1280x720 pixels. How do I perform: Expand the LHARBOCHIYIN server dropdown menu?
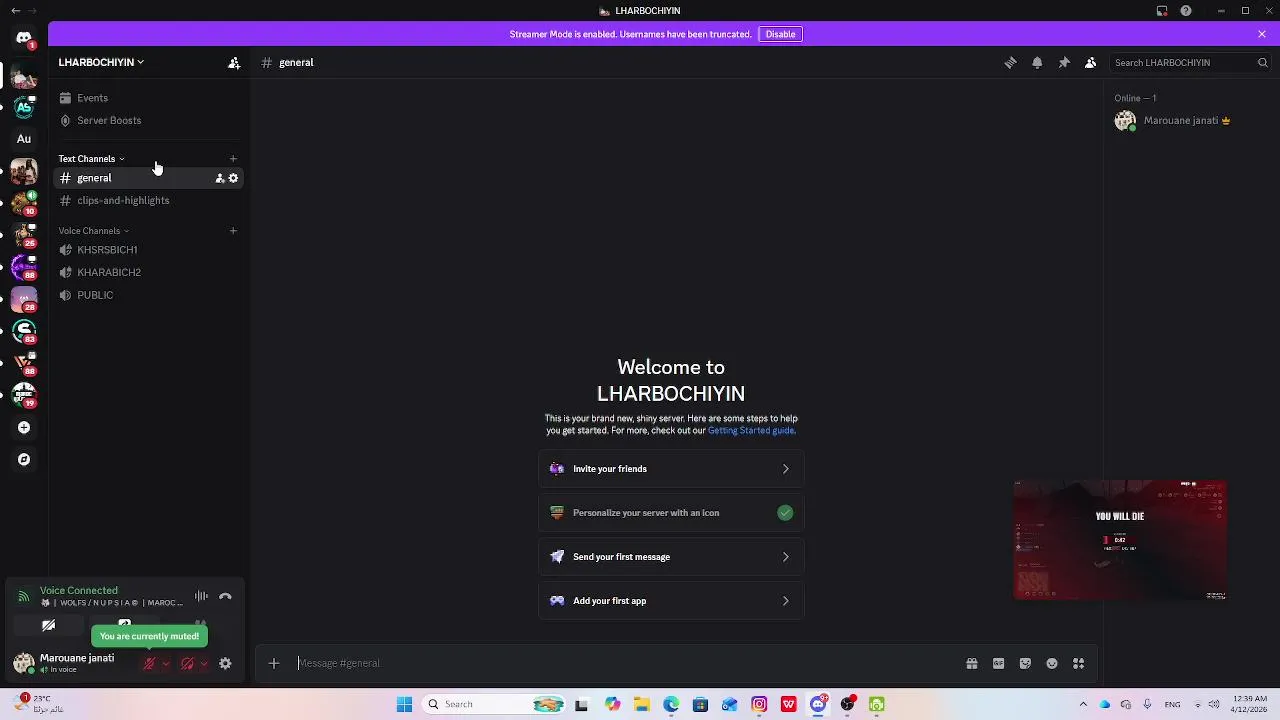coord(101,62)
